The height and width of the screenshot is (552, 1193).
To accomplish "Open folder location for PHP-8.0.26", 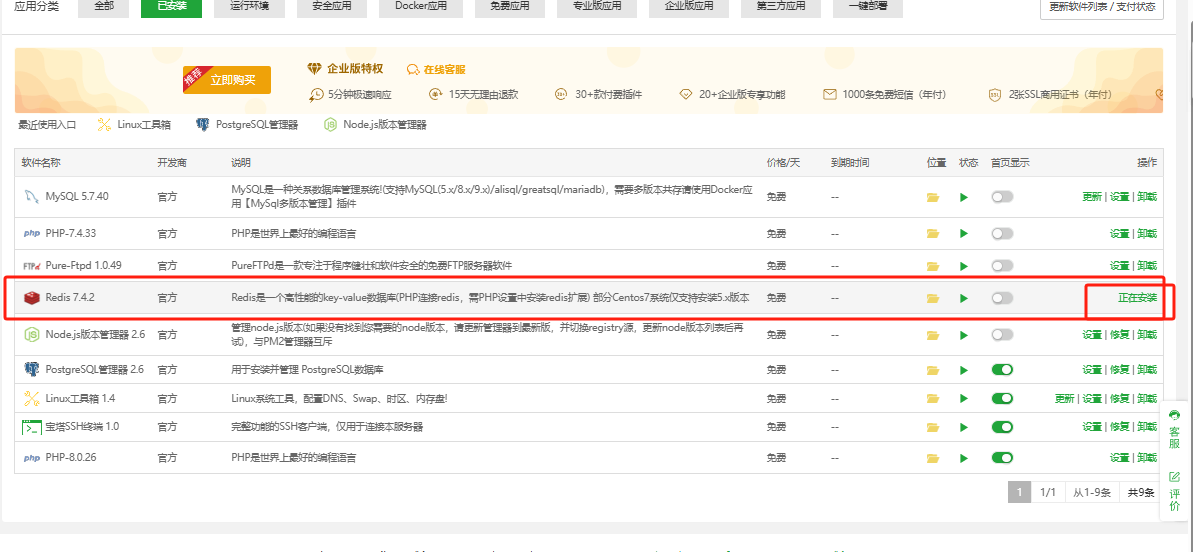I will click(x=933, y=458).
